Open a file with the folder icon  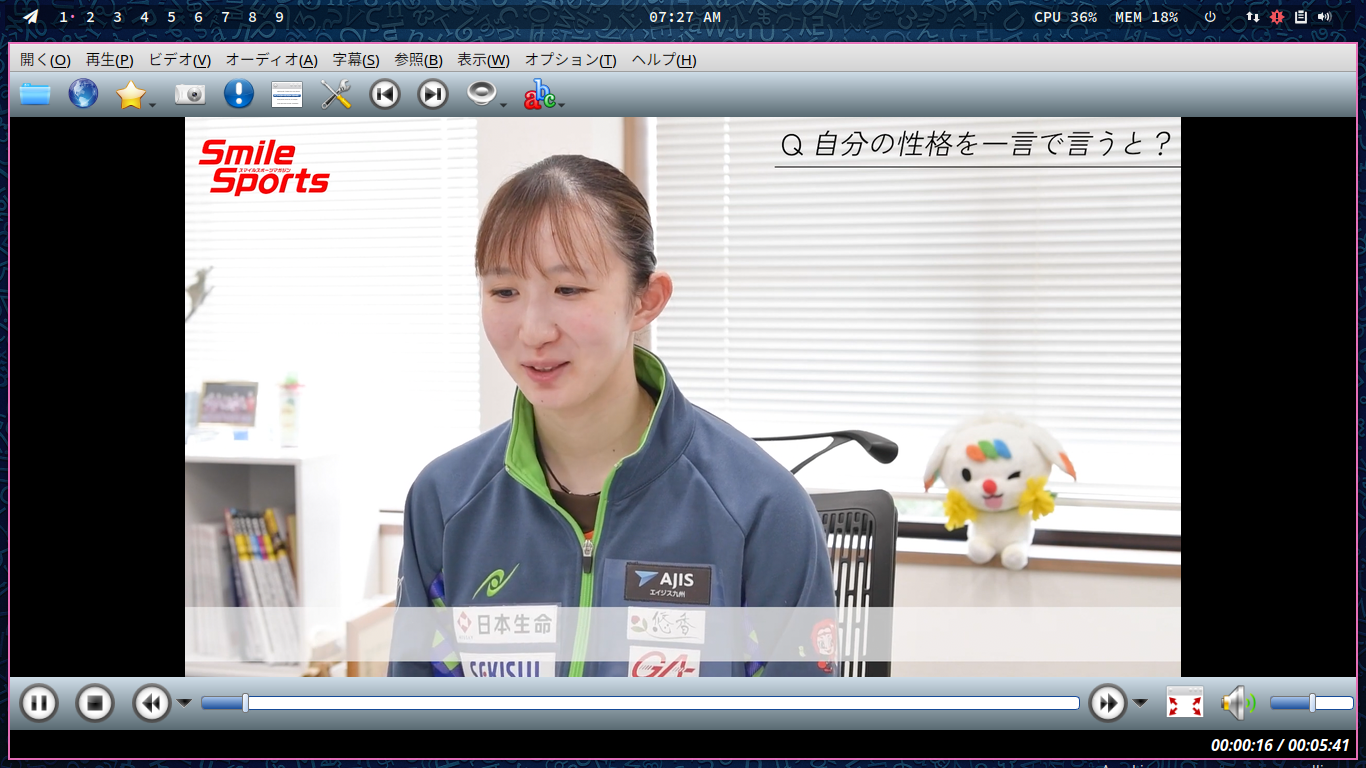pos(35,94)
